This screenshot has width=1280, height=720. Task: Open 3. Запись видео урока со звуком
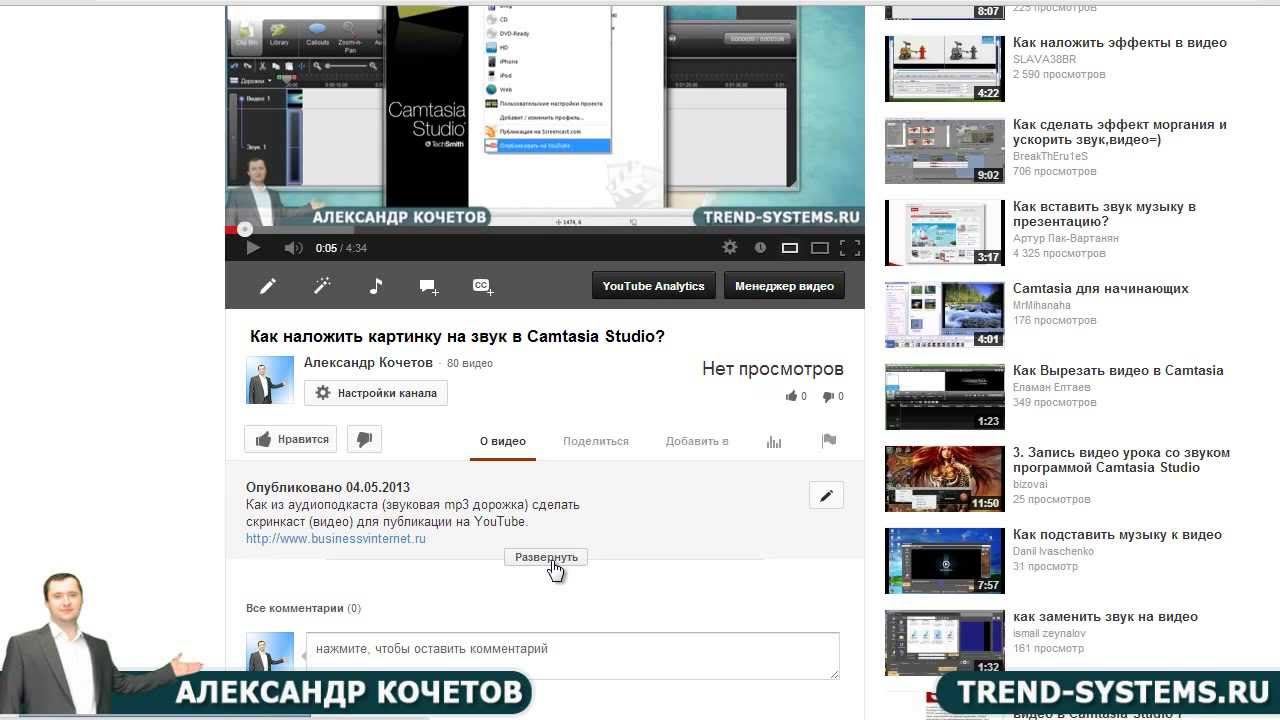[1122, 460]
